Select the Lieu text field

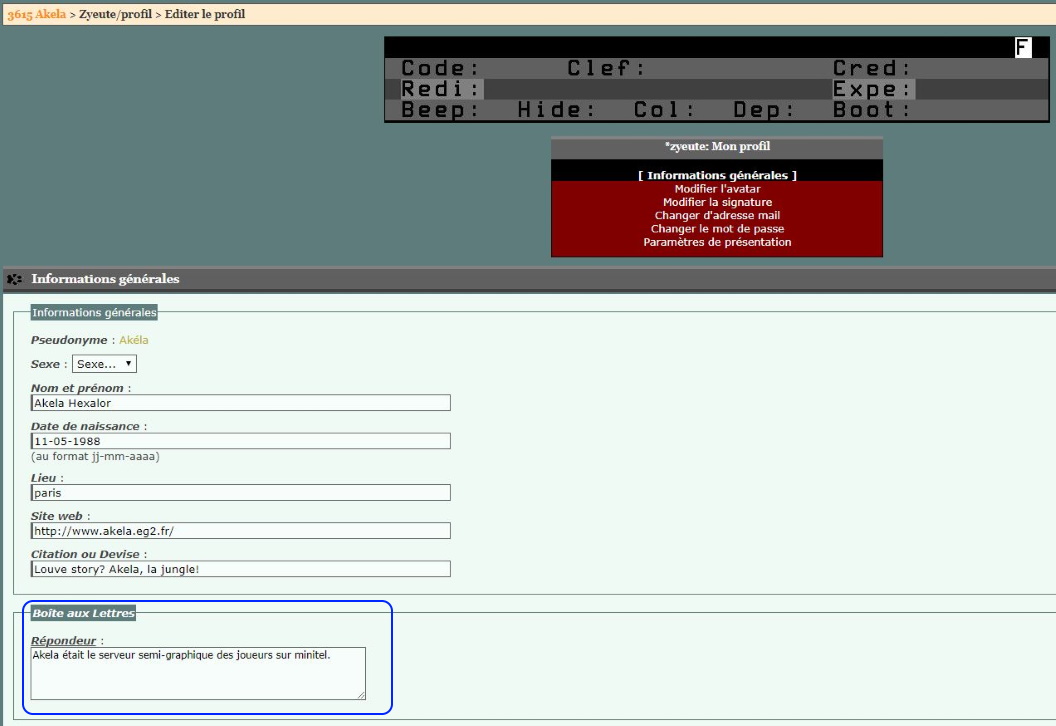point(240,493)
